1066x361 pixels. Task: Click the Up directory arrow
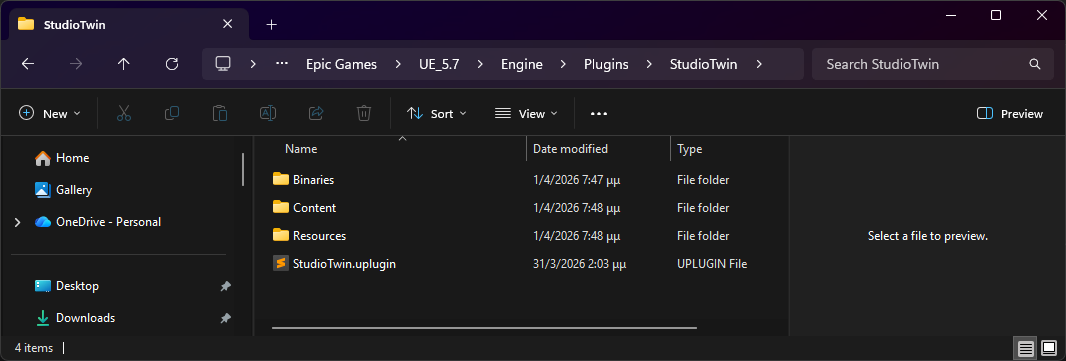click(123, 64)
